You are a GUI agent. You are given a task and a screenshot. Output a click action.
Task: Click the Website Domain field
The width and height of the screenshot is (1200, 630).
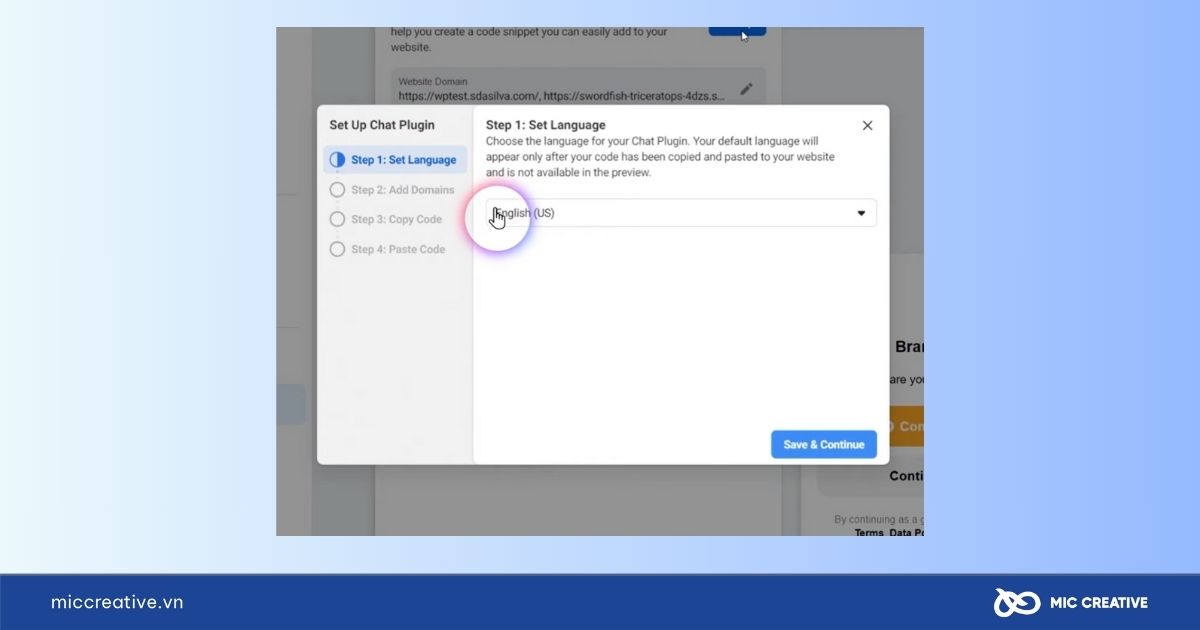(578, 88)
